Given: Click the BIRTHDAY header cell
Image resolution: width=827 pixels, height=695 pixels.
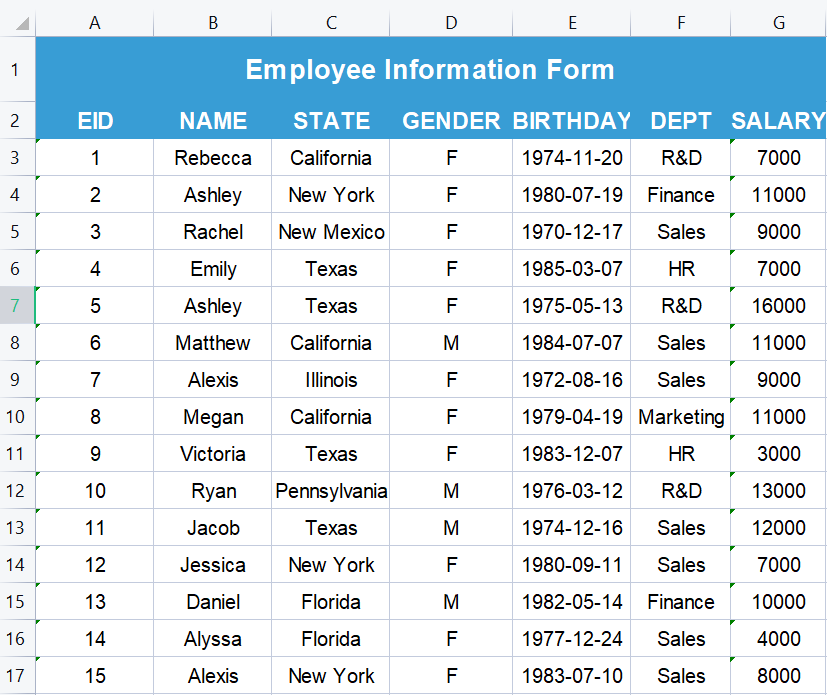Looking at the screenshot, I should (x=571, y=121).
